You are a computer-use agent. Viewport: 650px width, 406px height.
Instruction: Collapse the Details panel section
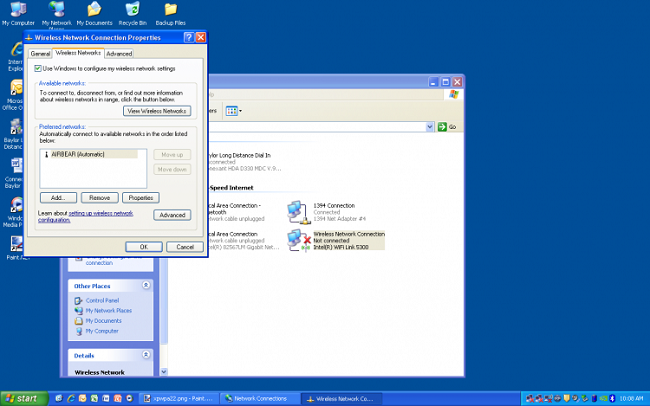click(x=146, y=355)
